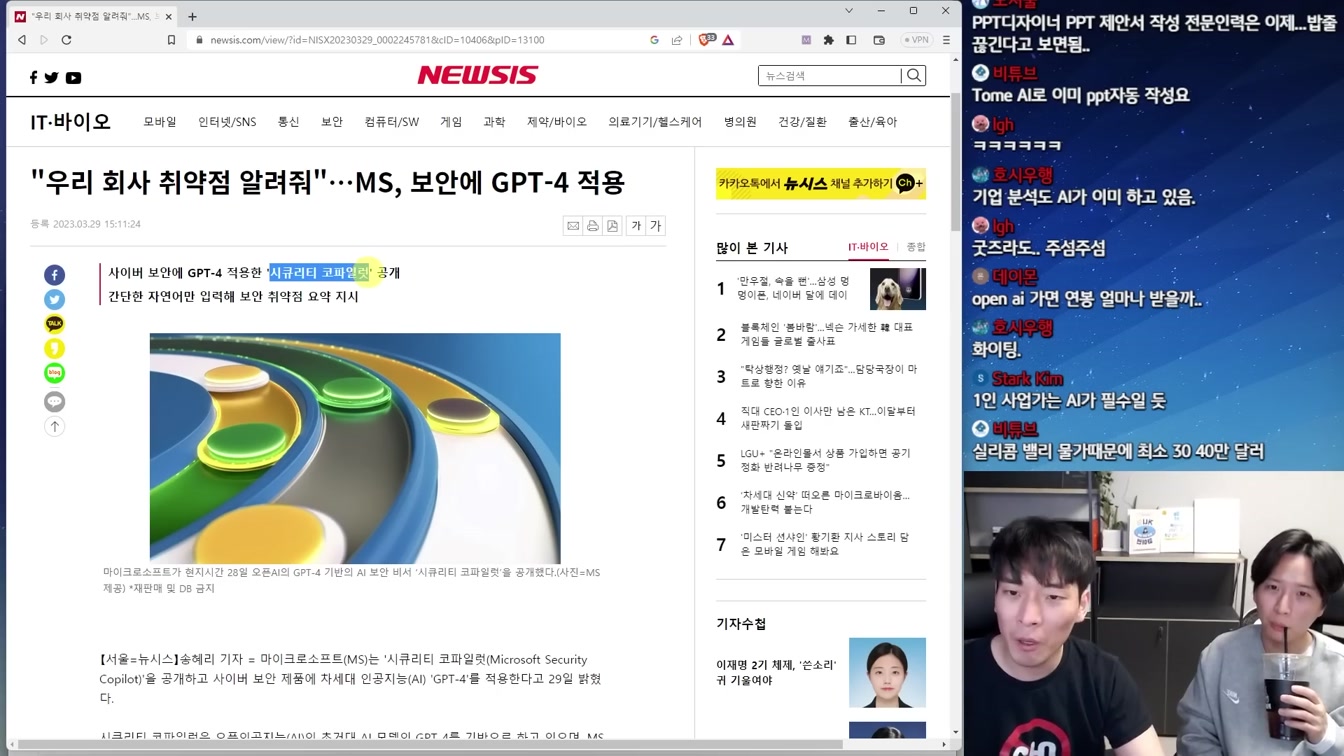Reload the page
The width and height of the screenshot is (1344, 756).
coord(66,40)
